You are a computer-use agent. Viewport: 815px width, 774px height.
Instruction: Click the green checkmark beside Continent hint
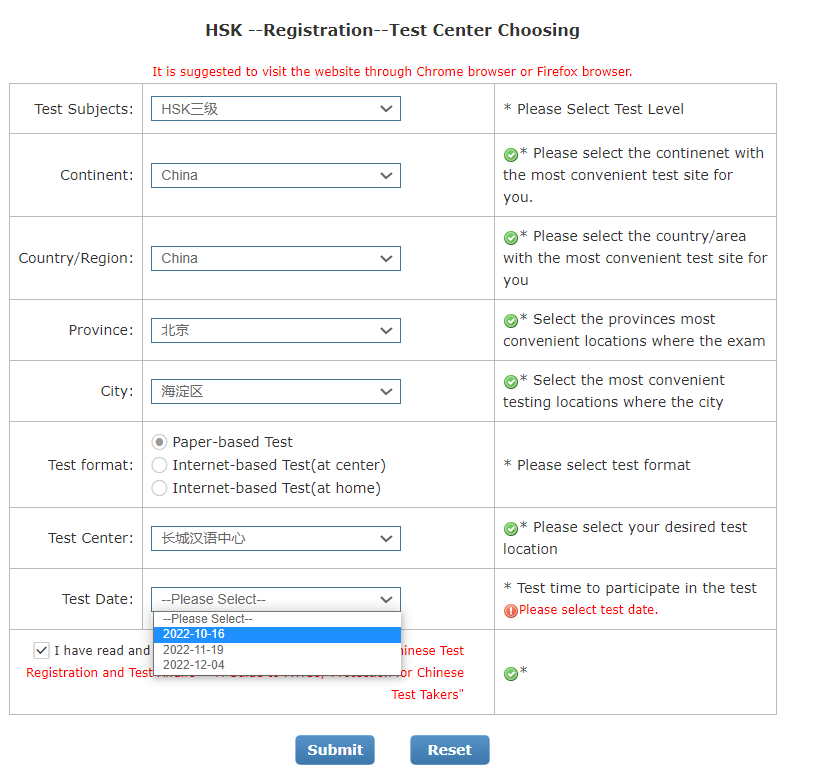(511, 154)
